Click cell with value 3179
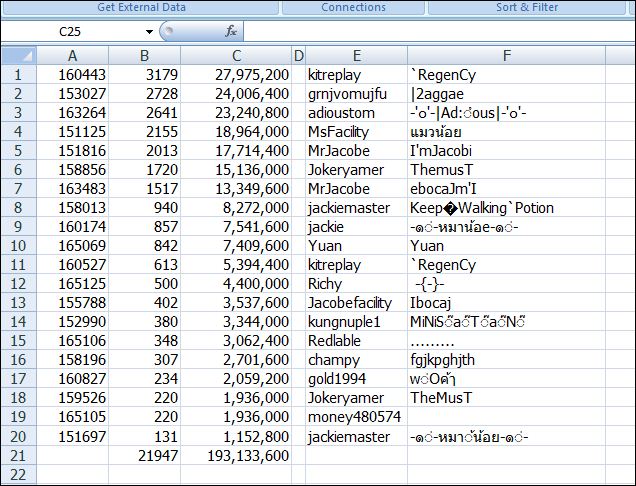The image size is (636, 486). [x=144, y=75]
